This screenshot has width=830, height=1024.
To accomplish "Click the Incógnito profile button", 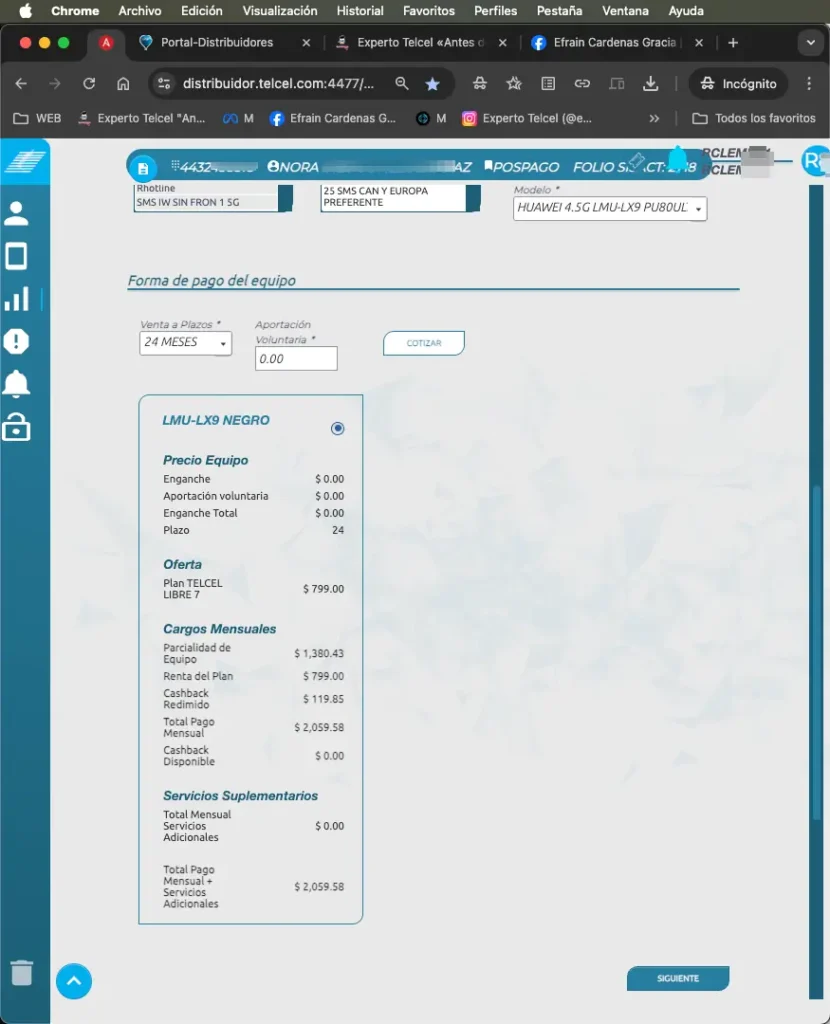I will (x=739, y=84).
